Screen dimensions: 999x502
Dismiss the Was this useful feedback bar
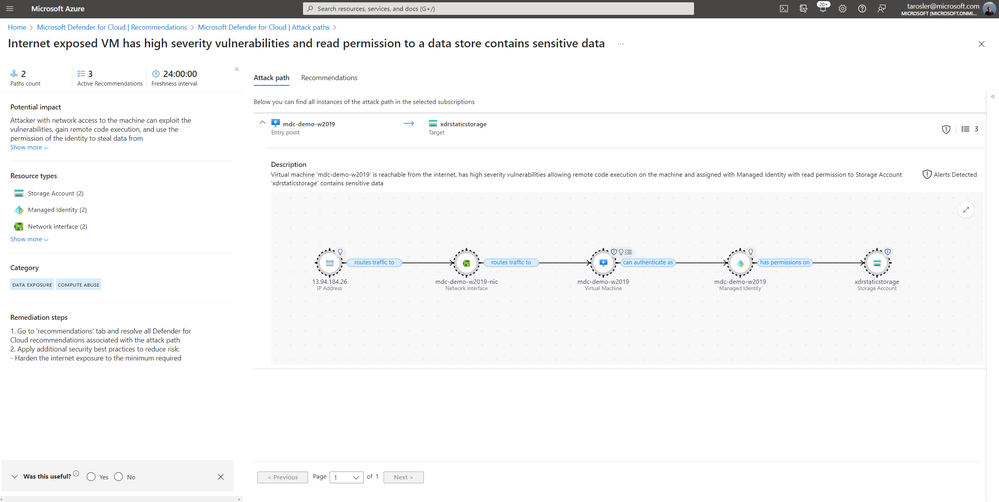click(220, 477)
